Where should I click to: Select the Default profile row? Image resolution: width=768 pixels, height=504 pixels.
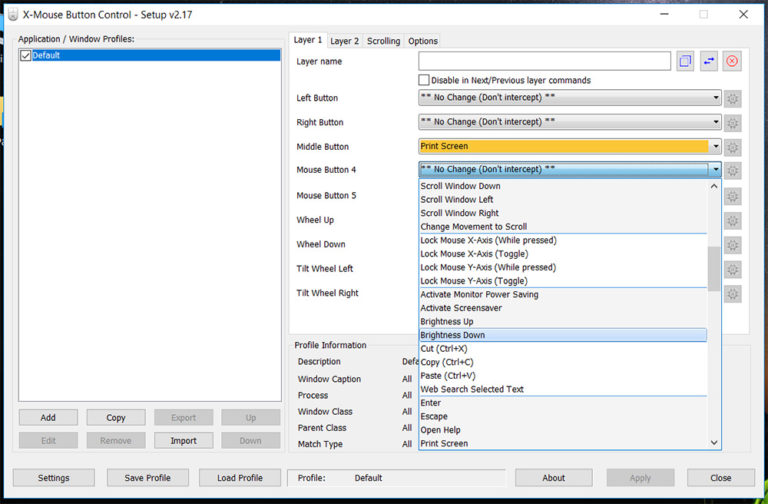(x=150, y=55)
